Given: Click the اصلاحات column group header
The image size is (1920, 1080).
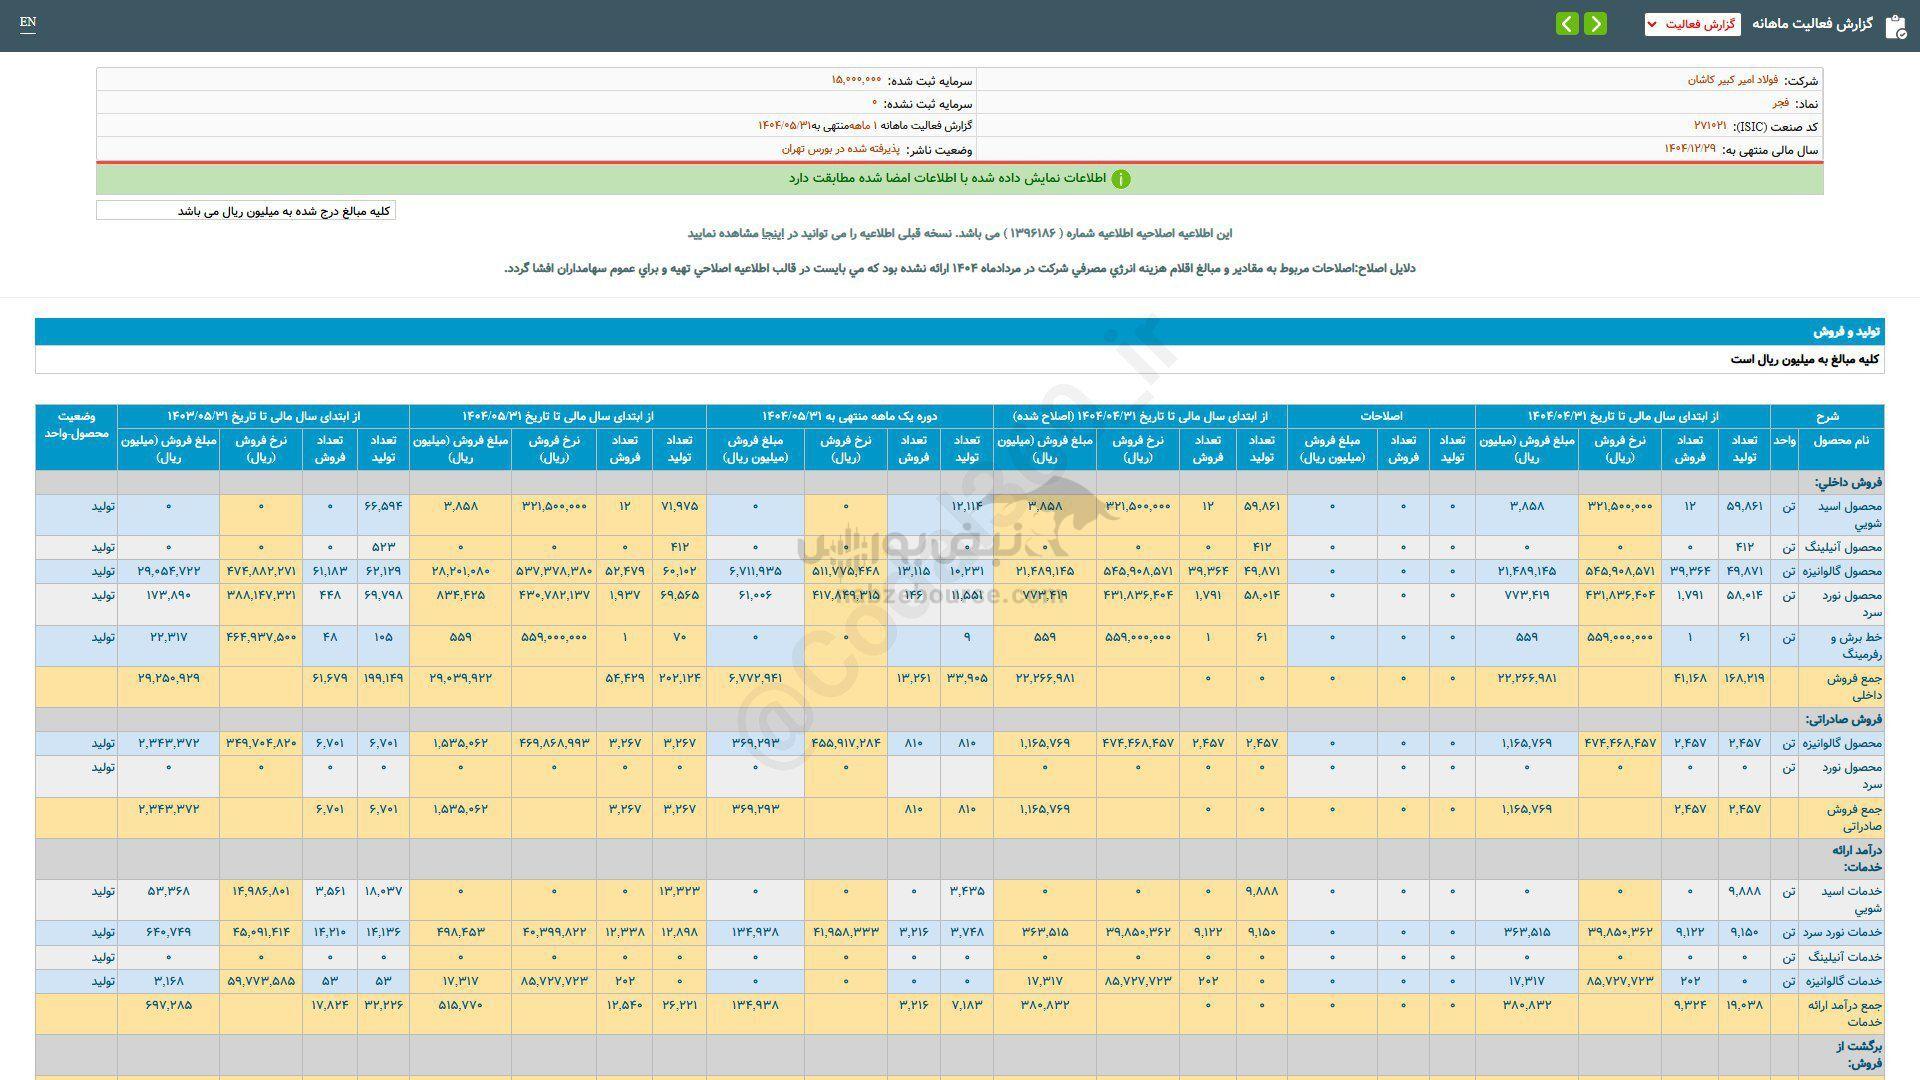Looking at the screenshot, I should point(1380,416).
